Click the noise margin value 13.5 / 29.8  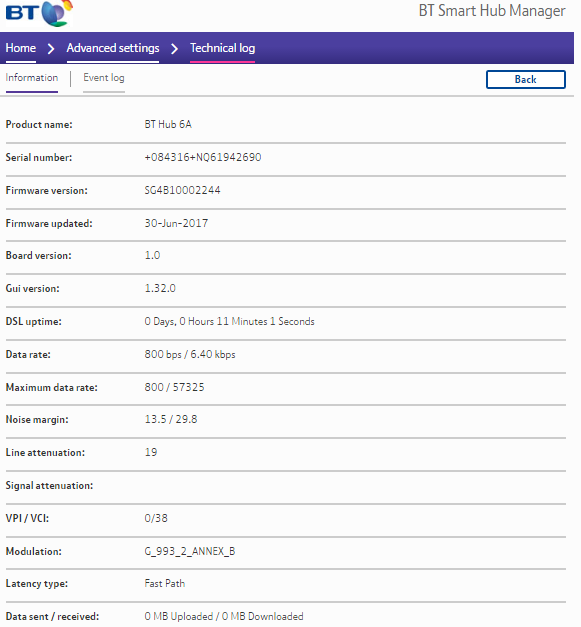coord(171,419)
